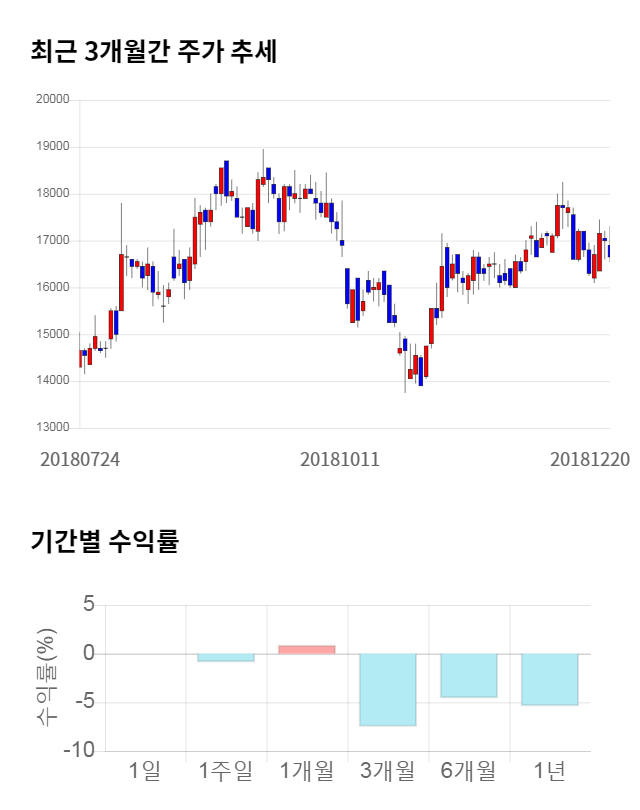Click the '3개월' period axis label
Screen dimensions: 640x810
pos(388,771)
